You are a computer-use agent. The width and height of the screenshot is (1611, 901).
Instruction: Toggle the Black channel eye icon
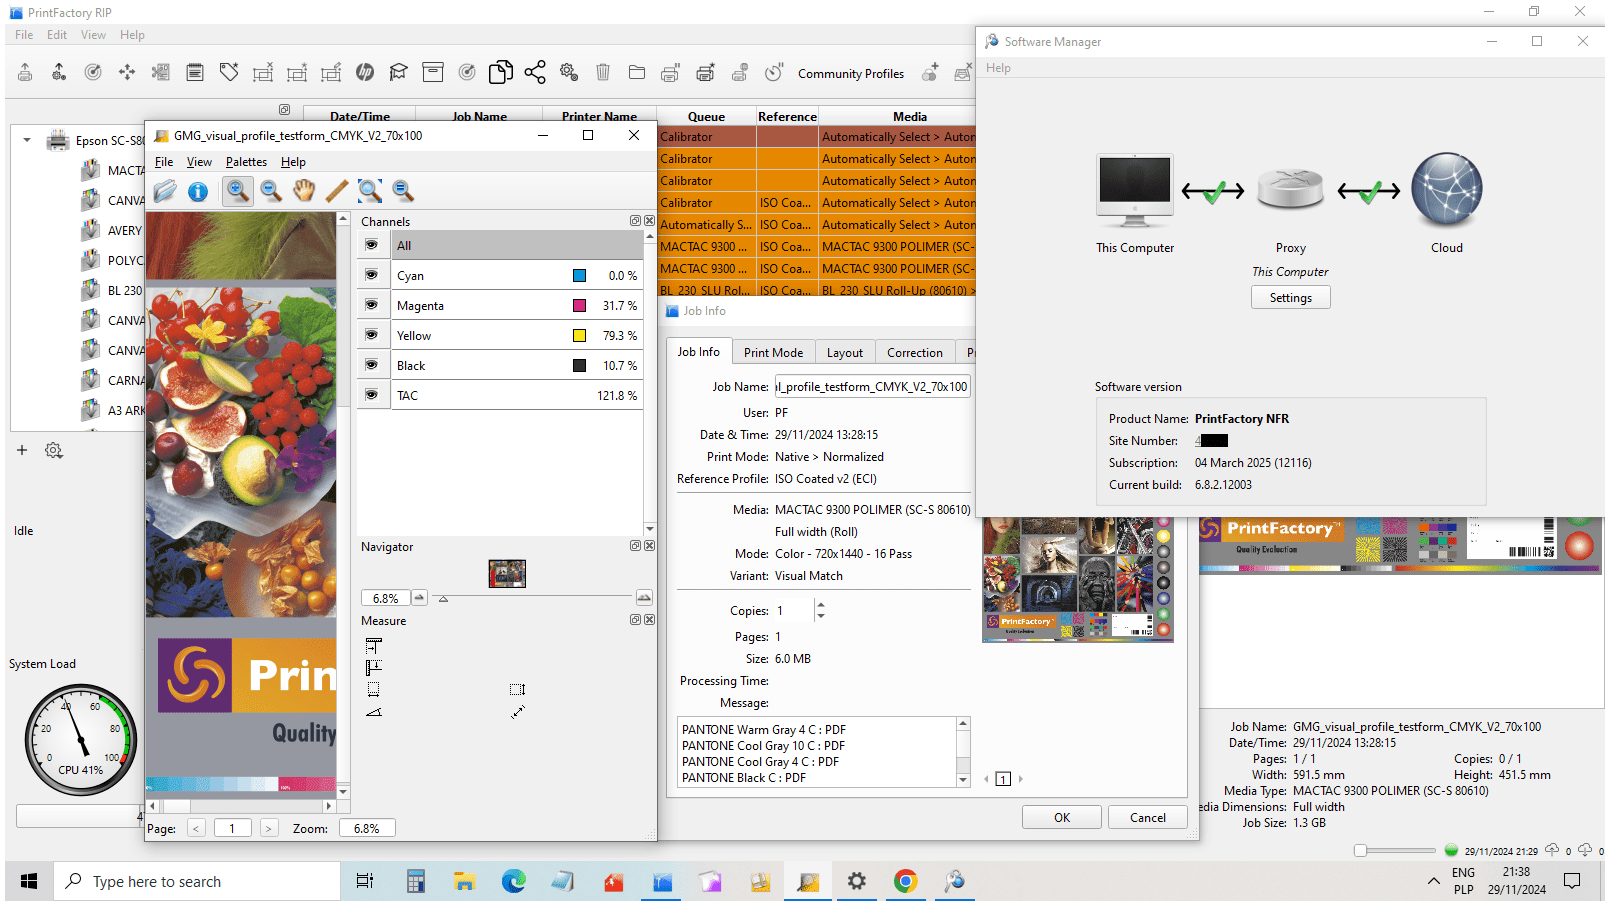372,365
